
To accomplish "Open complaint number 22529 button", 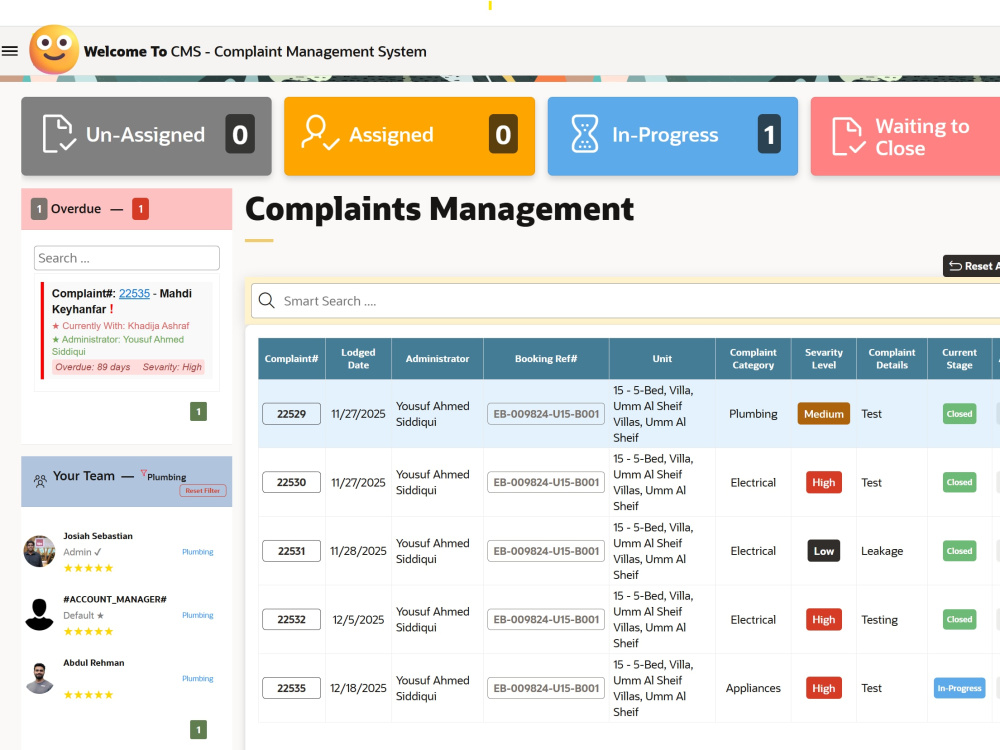I will click(x=291, y=414).
